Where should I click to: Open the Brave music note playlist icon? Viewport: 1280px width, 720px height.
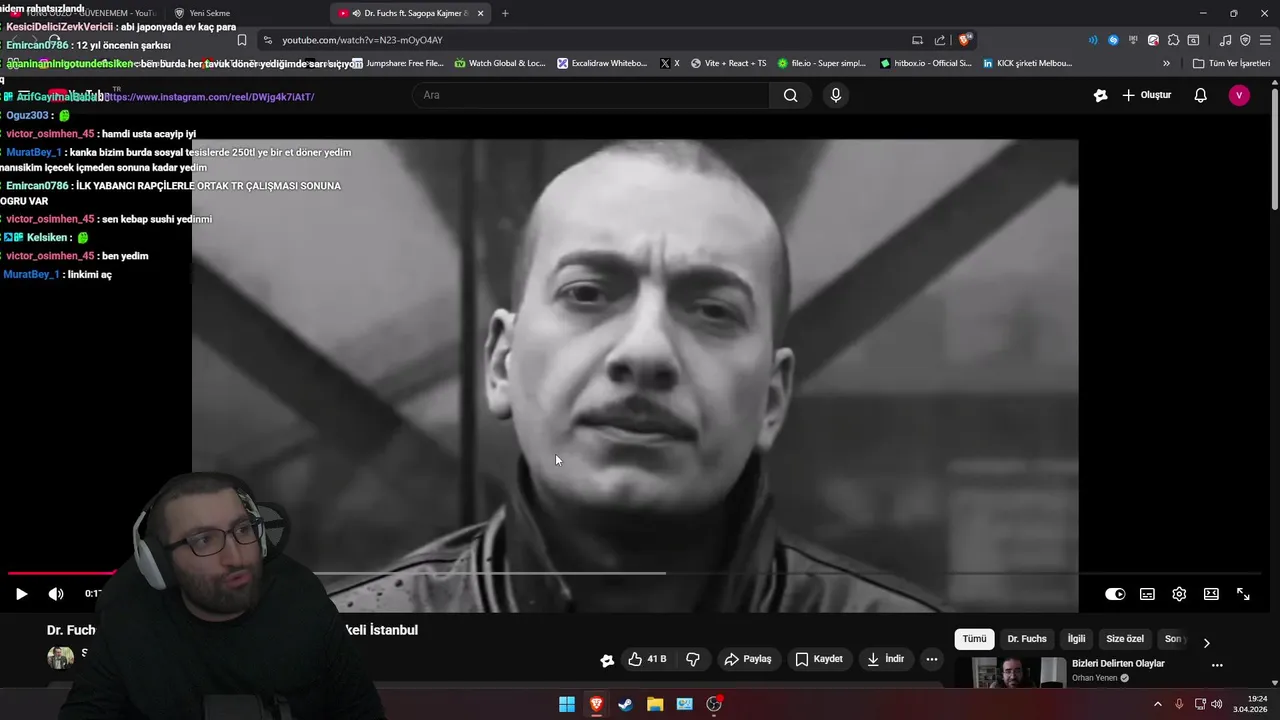point(1226,40)
